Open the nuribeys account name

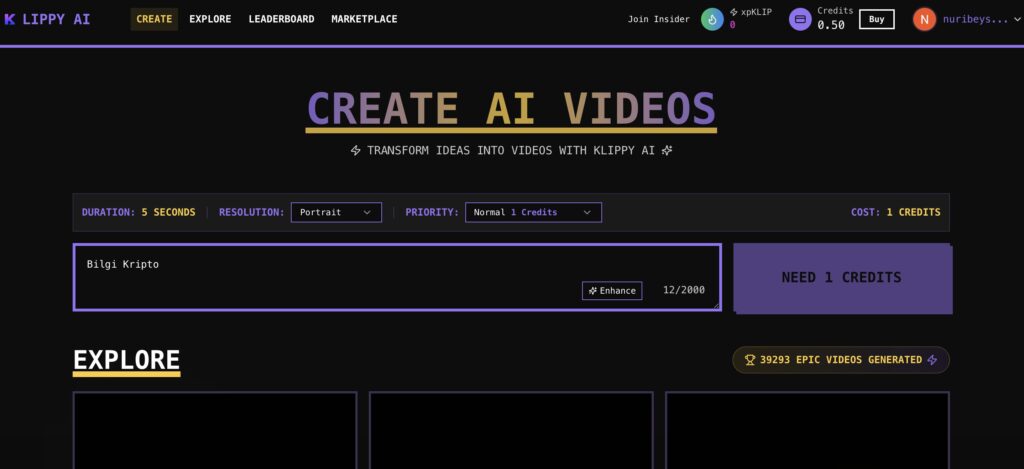pyautogui.click(x=975, y=19)
